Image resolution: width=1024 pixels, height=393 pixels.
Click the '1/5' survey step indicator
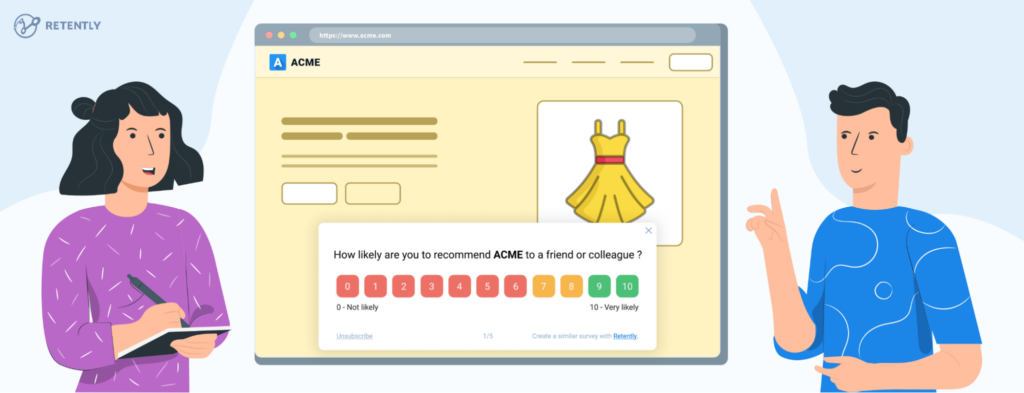click(488, 336)
